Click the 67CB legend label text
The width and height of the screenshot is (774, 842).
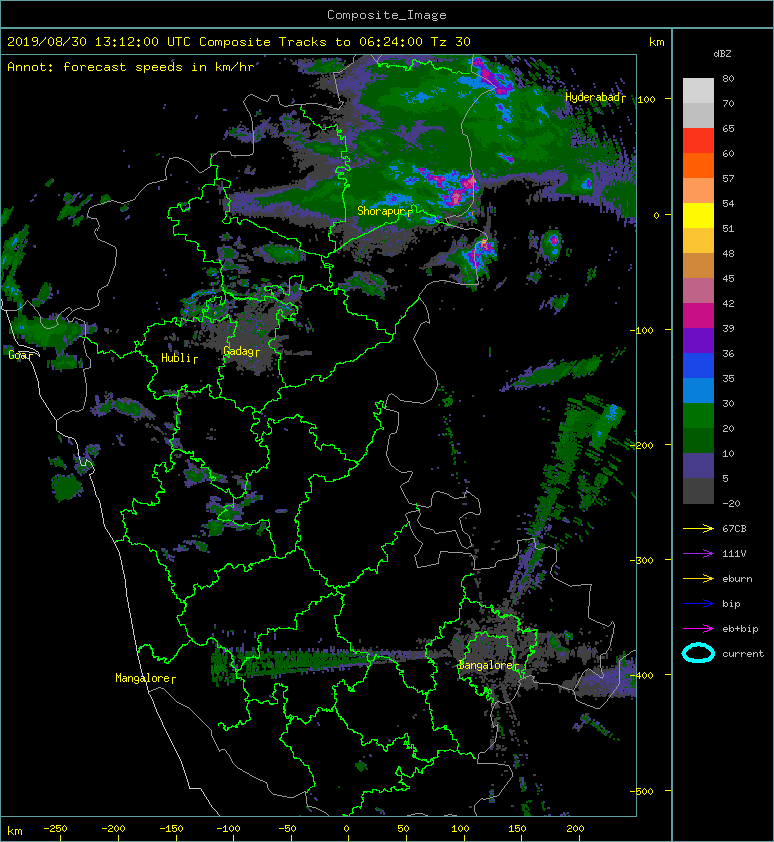(x=734, y=528)
